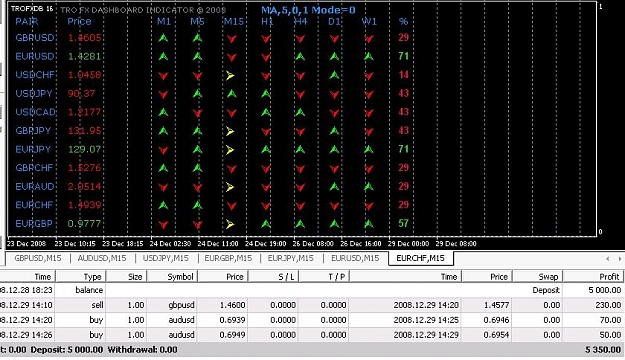This screenshot has height=360, width=625.
Task: Click the EURGBP H1 green up arrow
Action: pos(266,224)
